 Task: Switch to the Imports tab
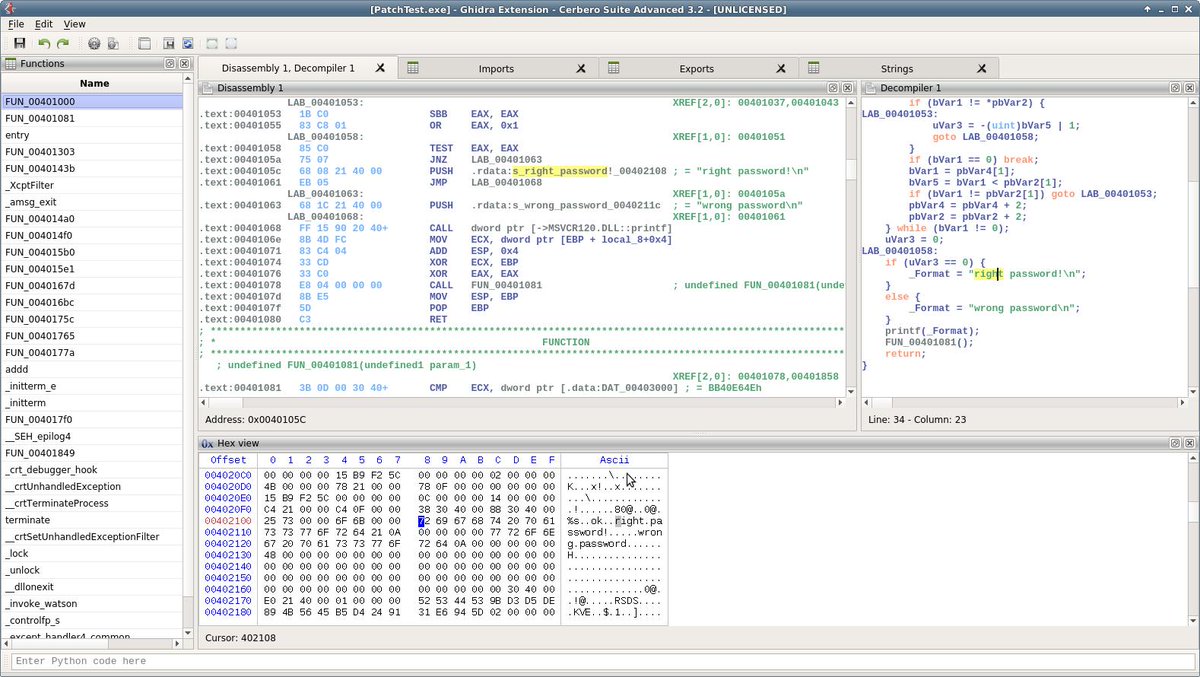pyautogui.click(x=496, y=69)
